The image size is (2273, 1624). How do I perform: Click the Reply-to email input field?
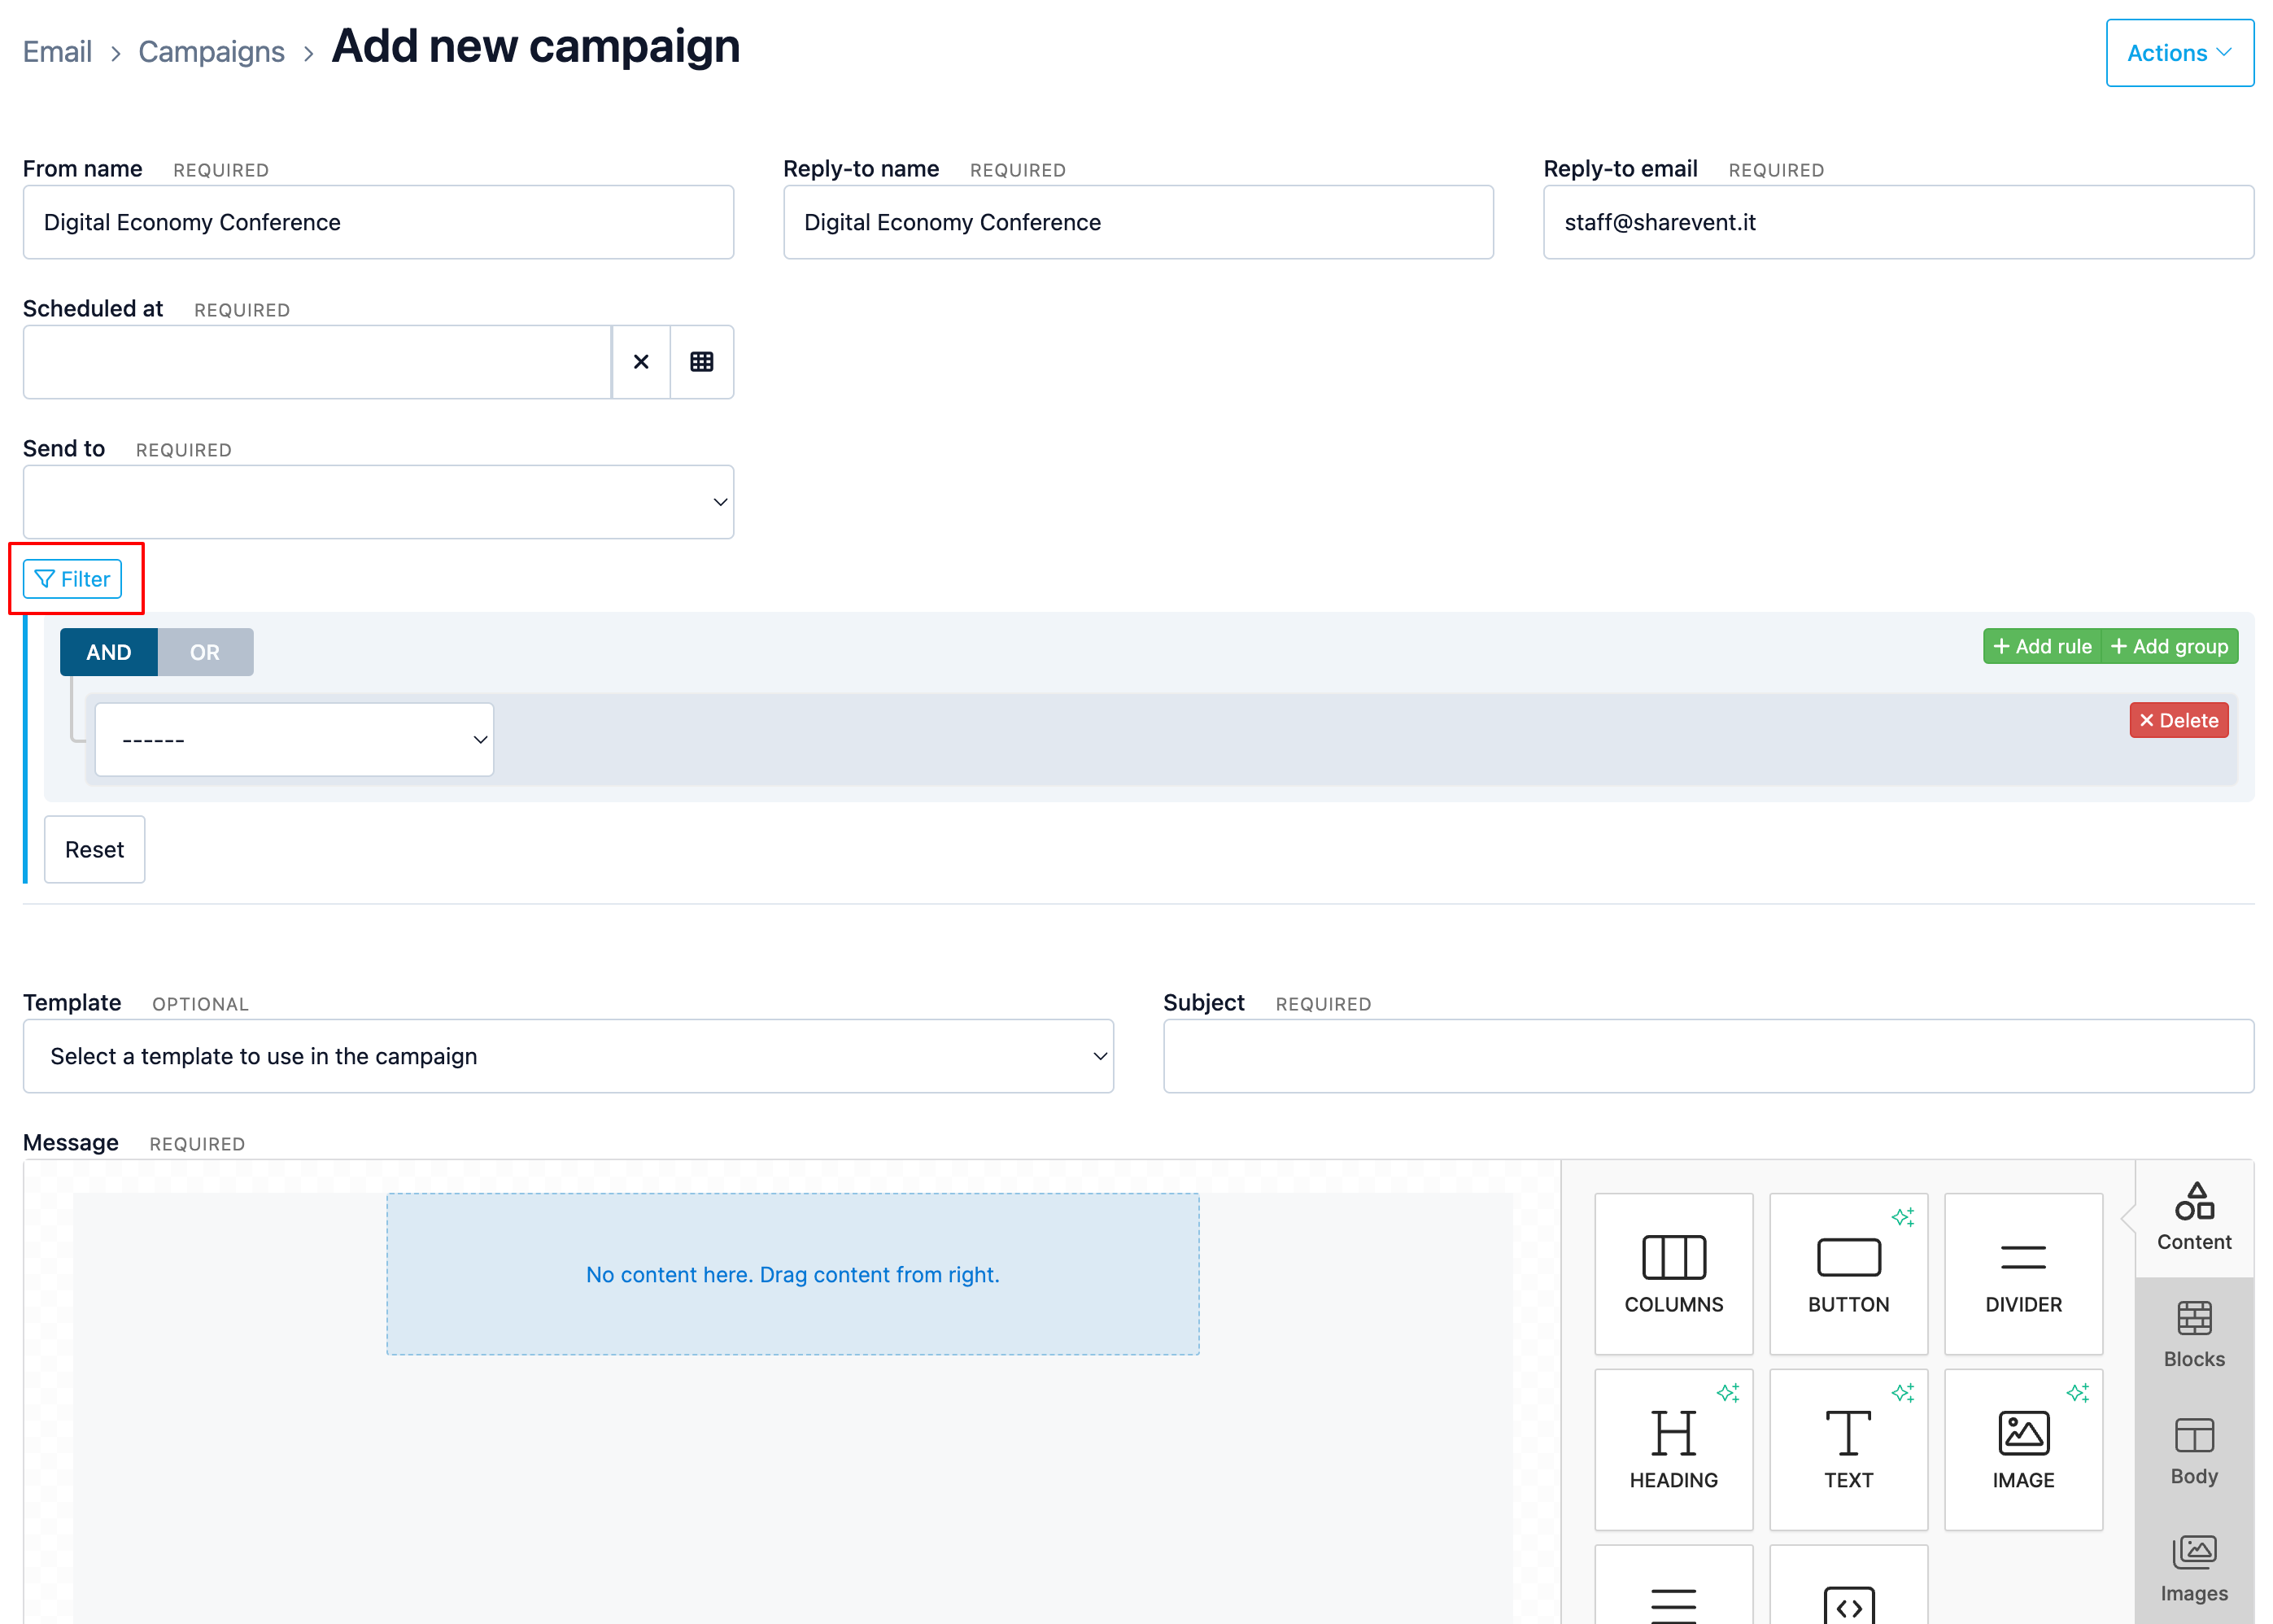point(1898,222)
